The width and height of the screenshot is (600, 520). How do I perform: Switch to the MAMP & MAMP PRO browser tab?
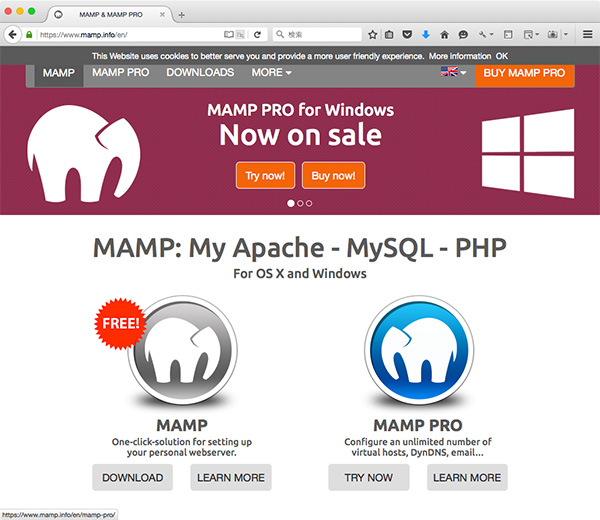[x=111, y=15]
